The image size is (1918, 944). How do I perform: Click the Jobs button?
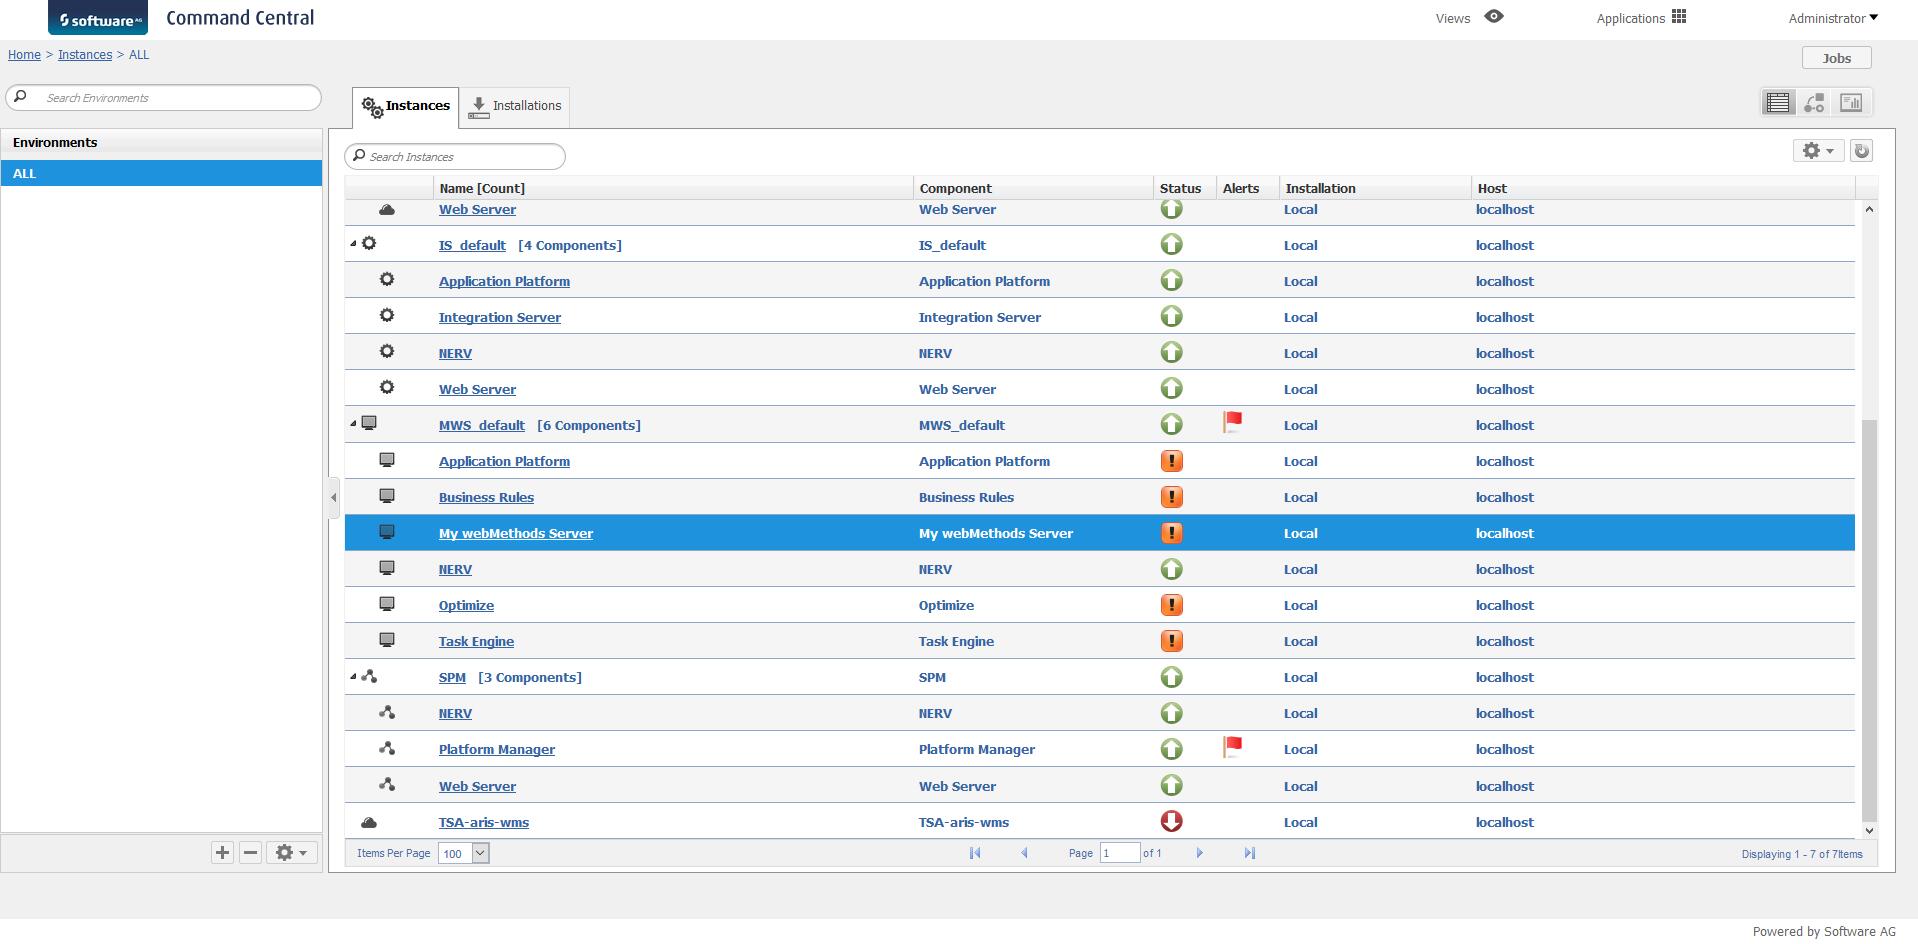(1836, 58)
